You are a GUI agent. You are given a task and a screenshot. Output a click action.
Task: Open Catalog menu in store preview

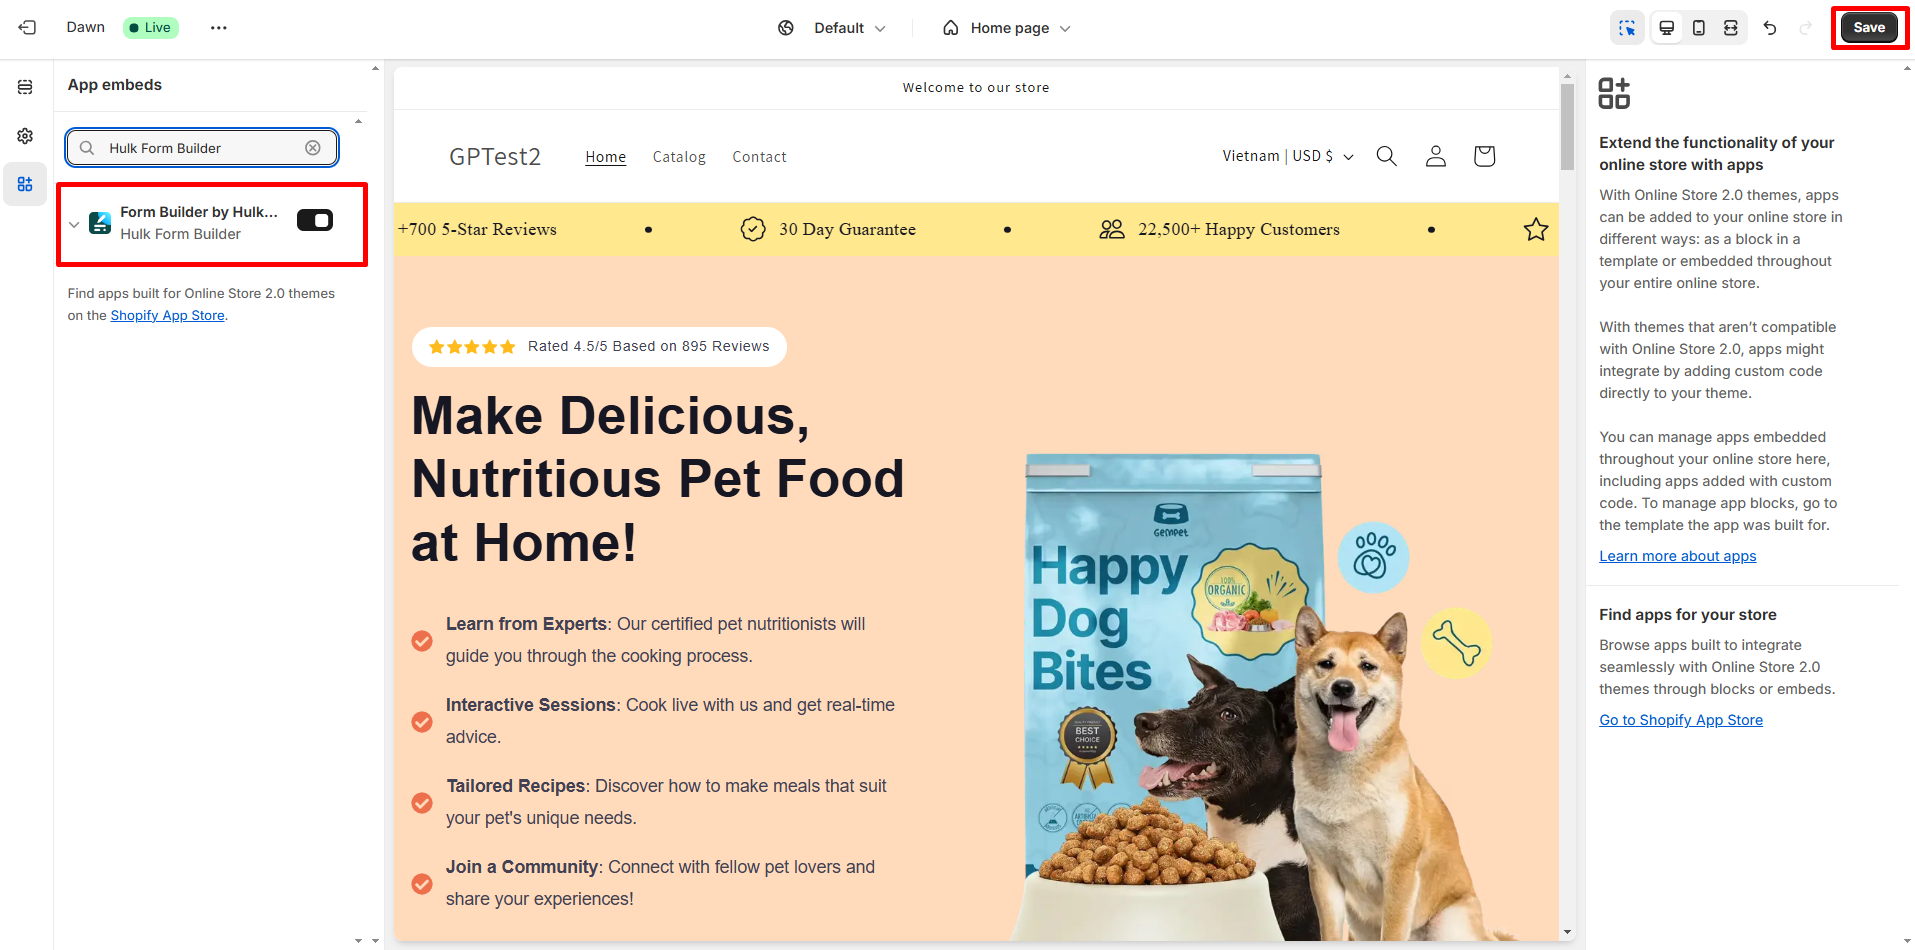click(x=679, y=157)
